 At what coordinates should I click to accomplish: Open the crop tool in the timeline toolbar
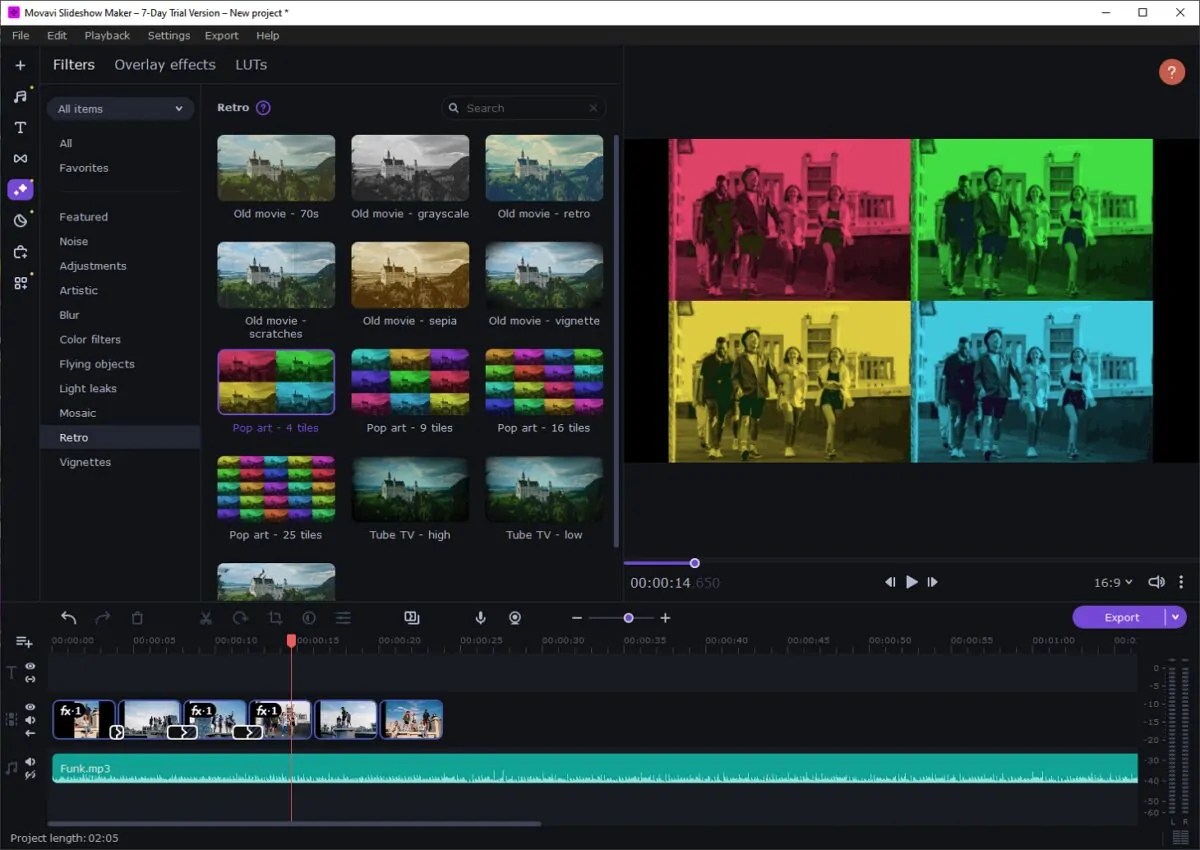pos(275,618)
